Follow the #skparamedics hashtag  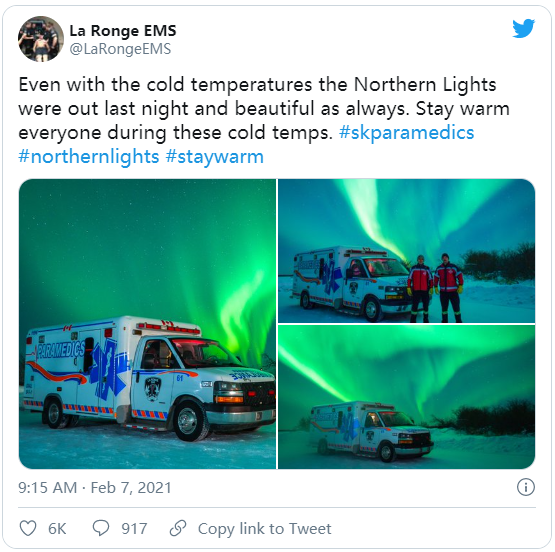(x=406, y=133)
